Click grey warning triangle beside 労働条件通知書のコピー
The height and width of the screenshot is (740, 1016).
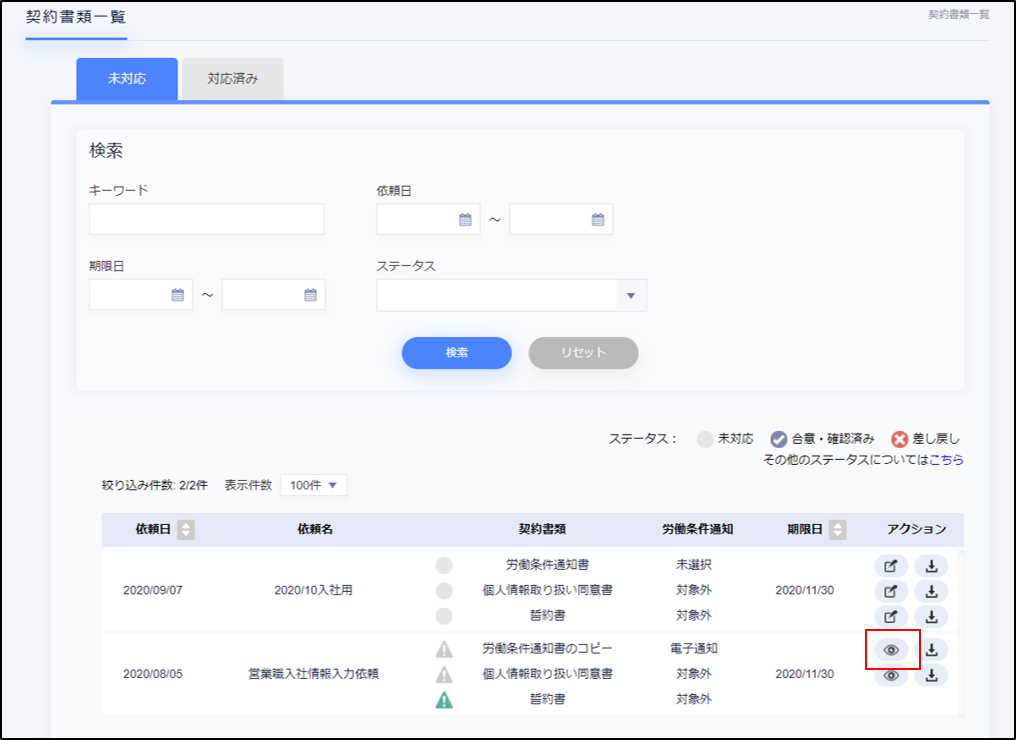(444, 649)
